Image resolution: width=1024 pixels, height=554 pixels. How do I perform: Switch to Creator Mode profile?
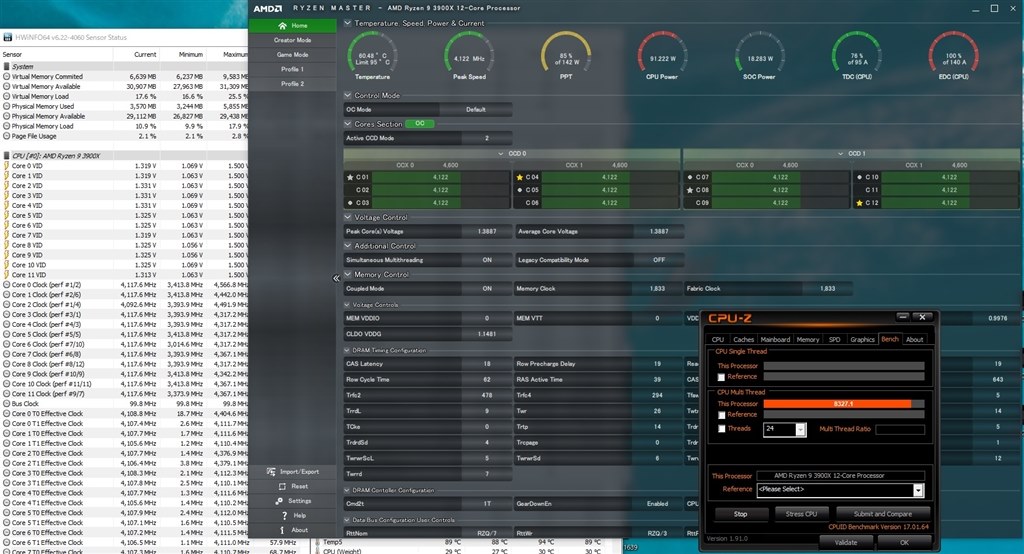292,41
